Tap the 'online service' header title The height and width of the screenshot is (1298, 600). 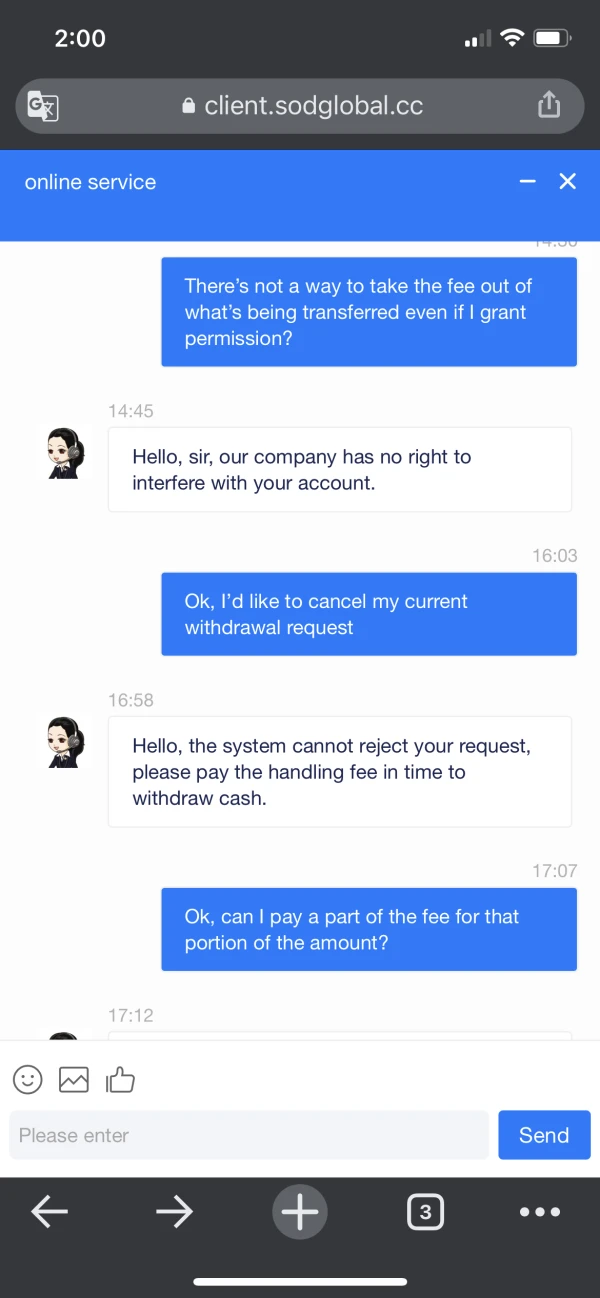click(x=90, y=182)
